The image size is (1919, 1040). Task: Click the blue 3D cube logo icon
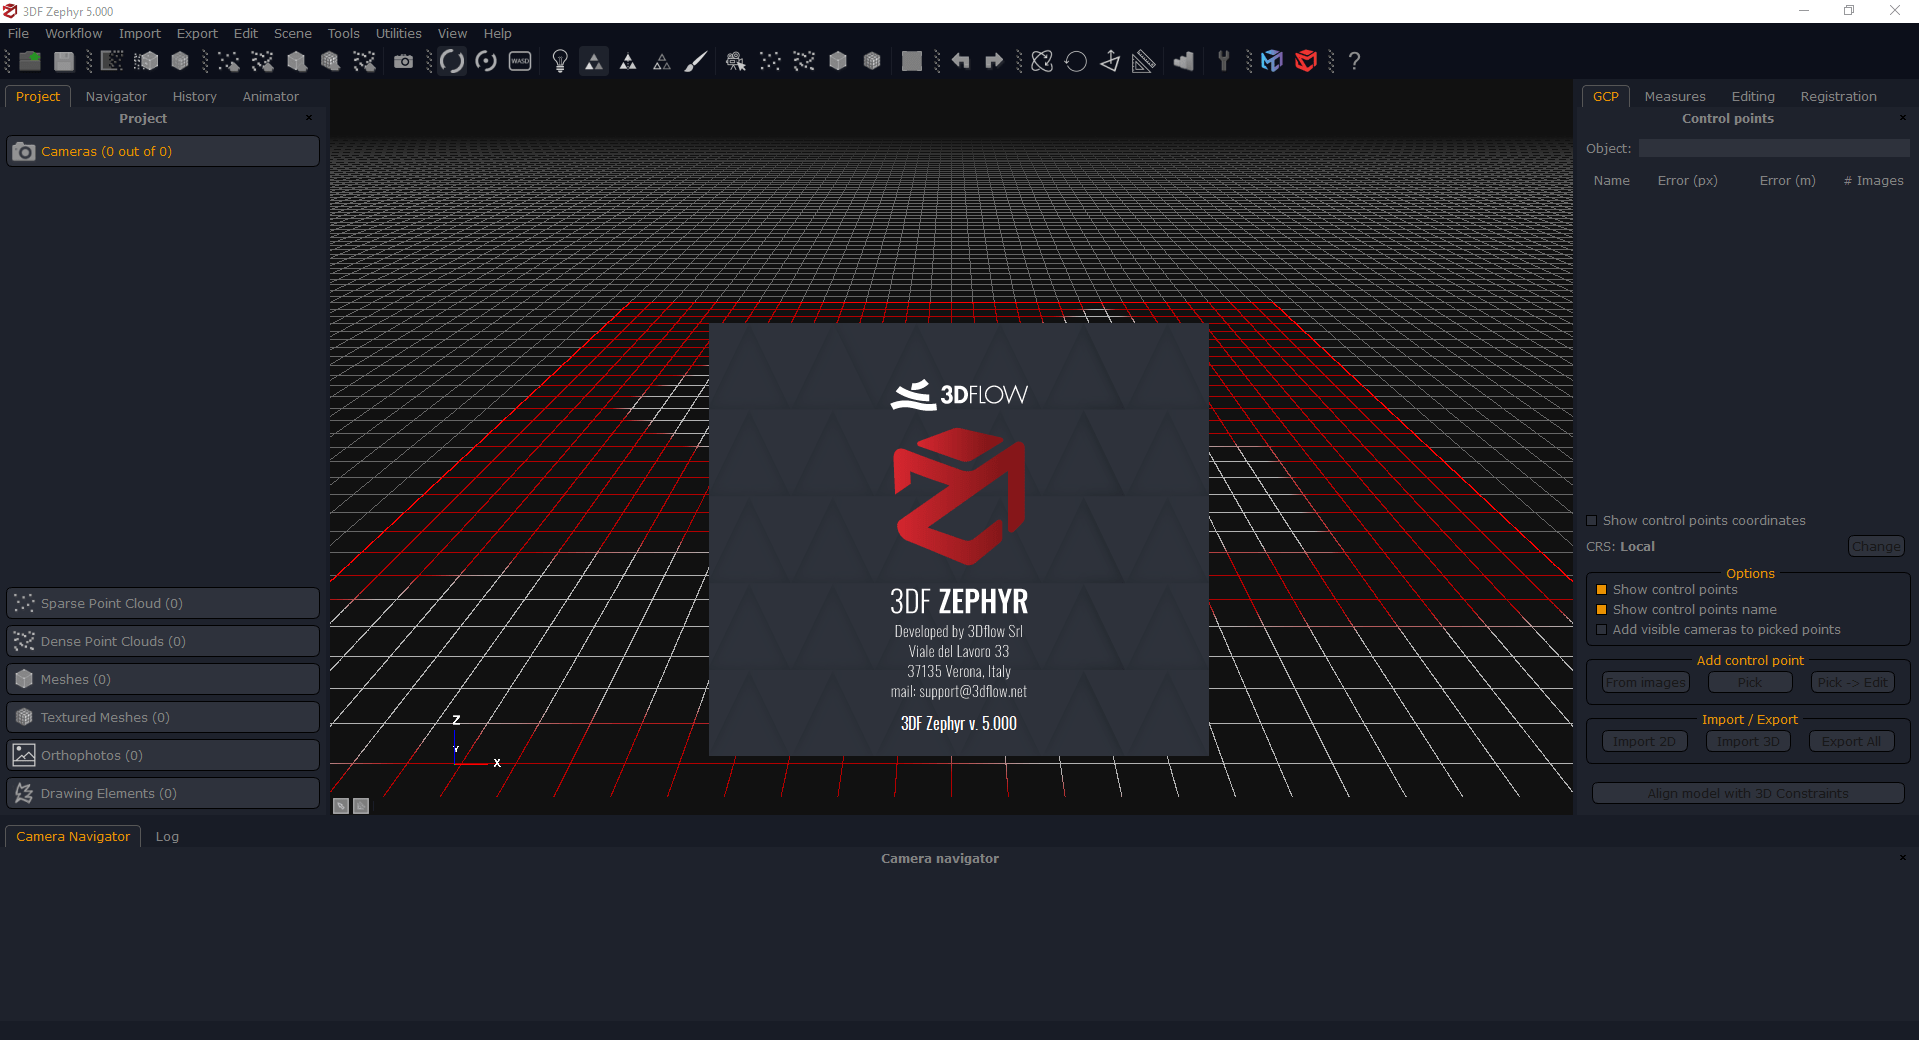click(1272, 61)
